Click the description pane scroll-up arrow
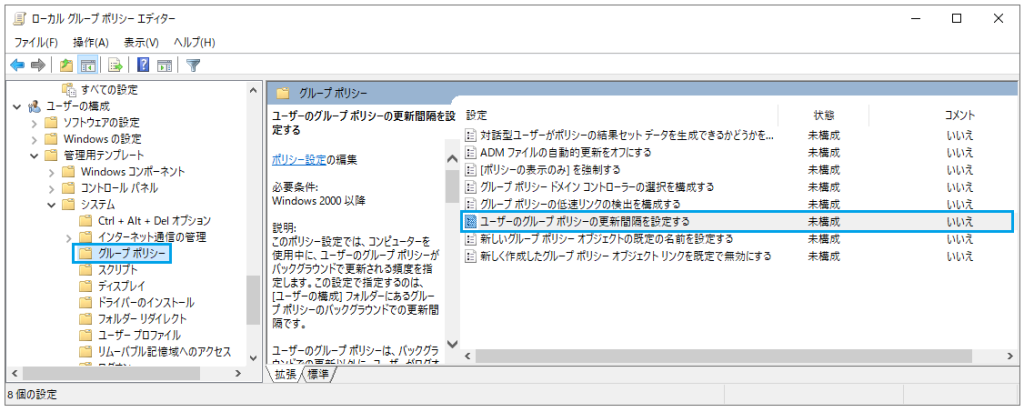 [452, 159]
